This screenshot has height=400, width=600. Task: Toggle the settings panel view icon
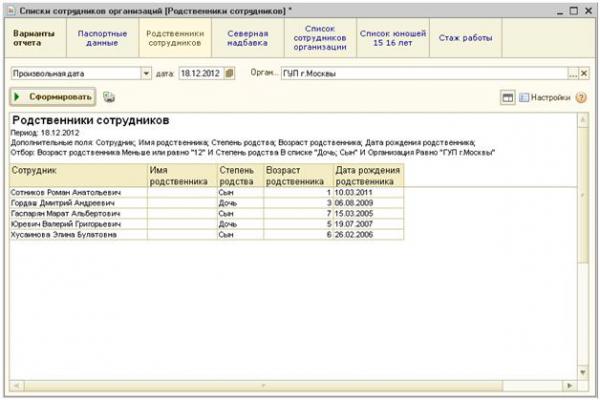click(x=507, y=98)
